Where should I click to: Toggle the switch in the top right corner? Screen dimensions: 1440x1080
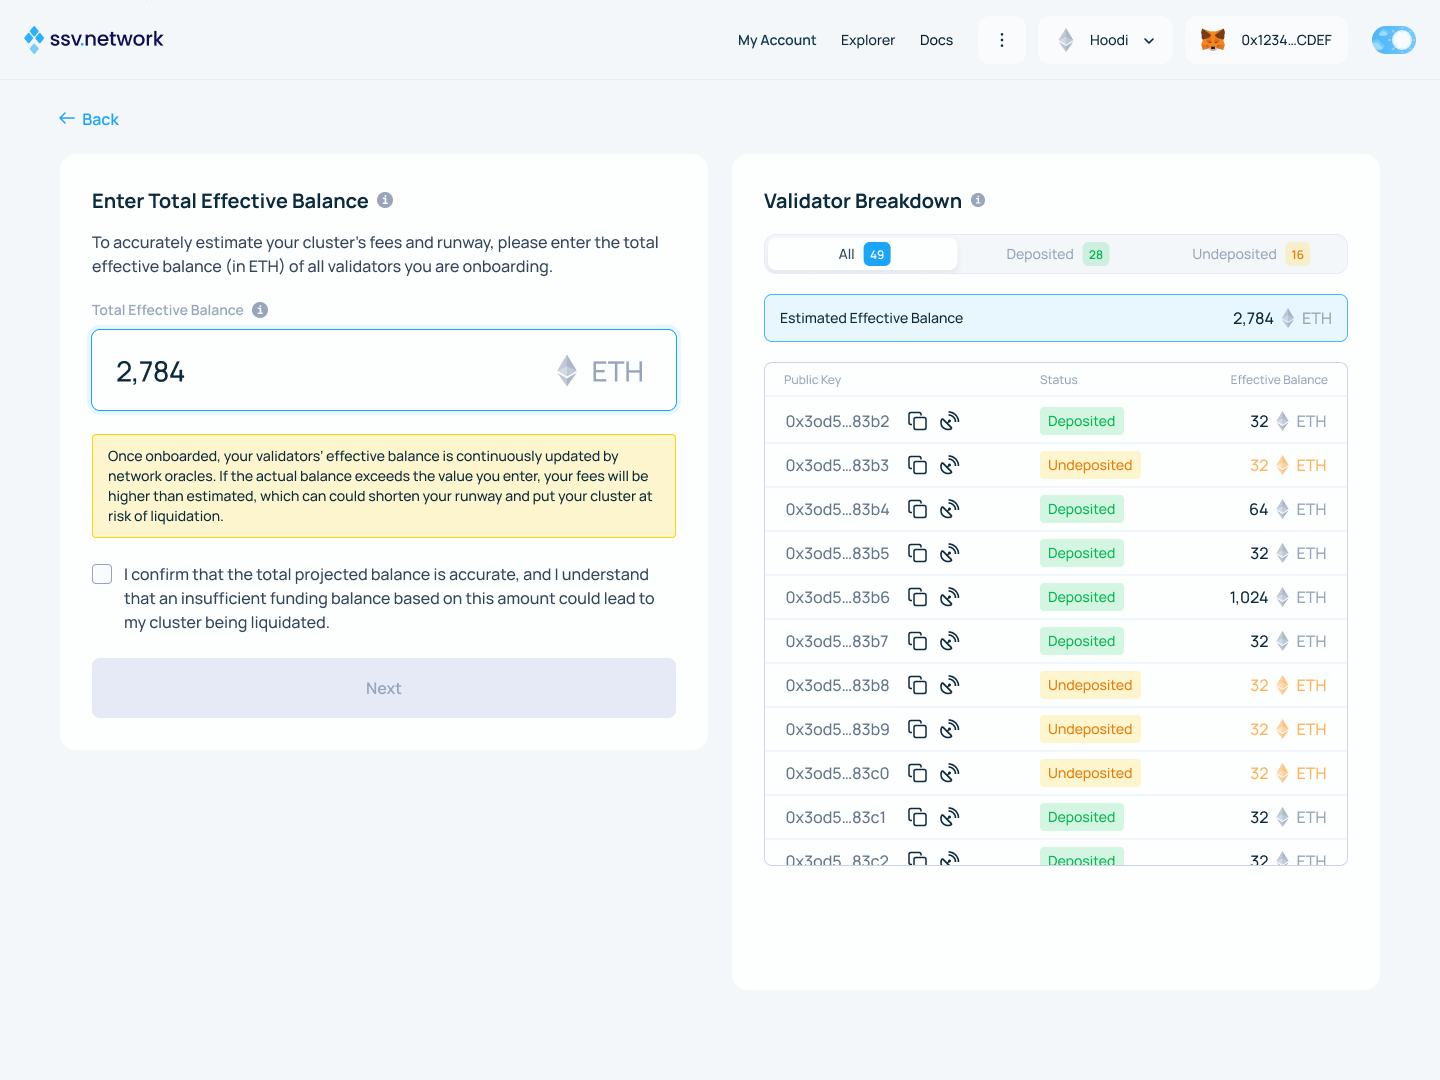coord(1393,40)
